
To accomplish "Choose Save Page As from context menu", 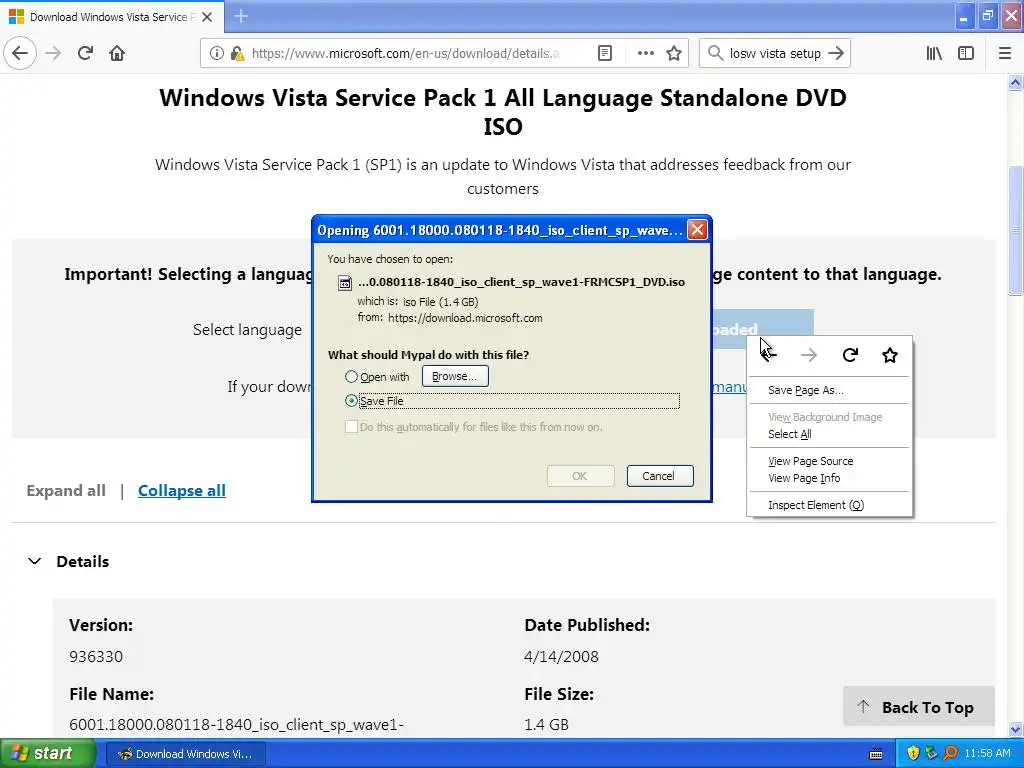I will pyautogui.click(x=829, y=390).
